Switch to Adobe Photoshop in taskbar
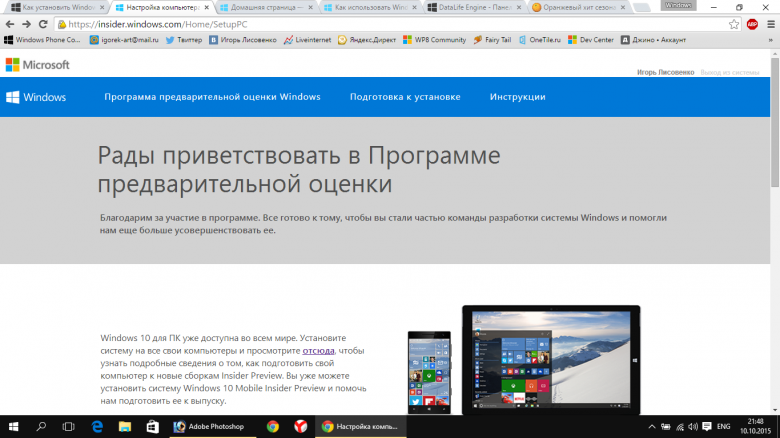The width and height of the screenshot is (780, 438). [213, 427]
